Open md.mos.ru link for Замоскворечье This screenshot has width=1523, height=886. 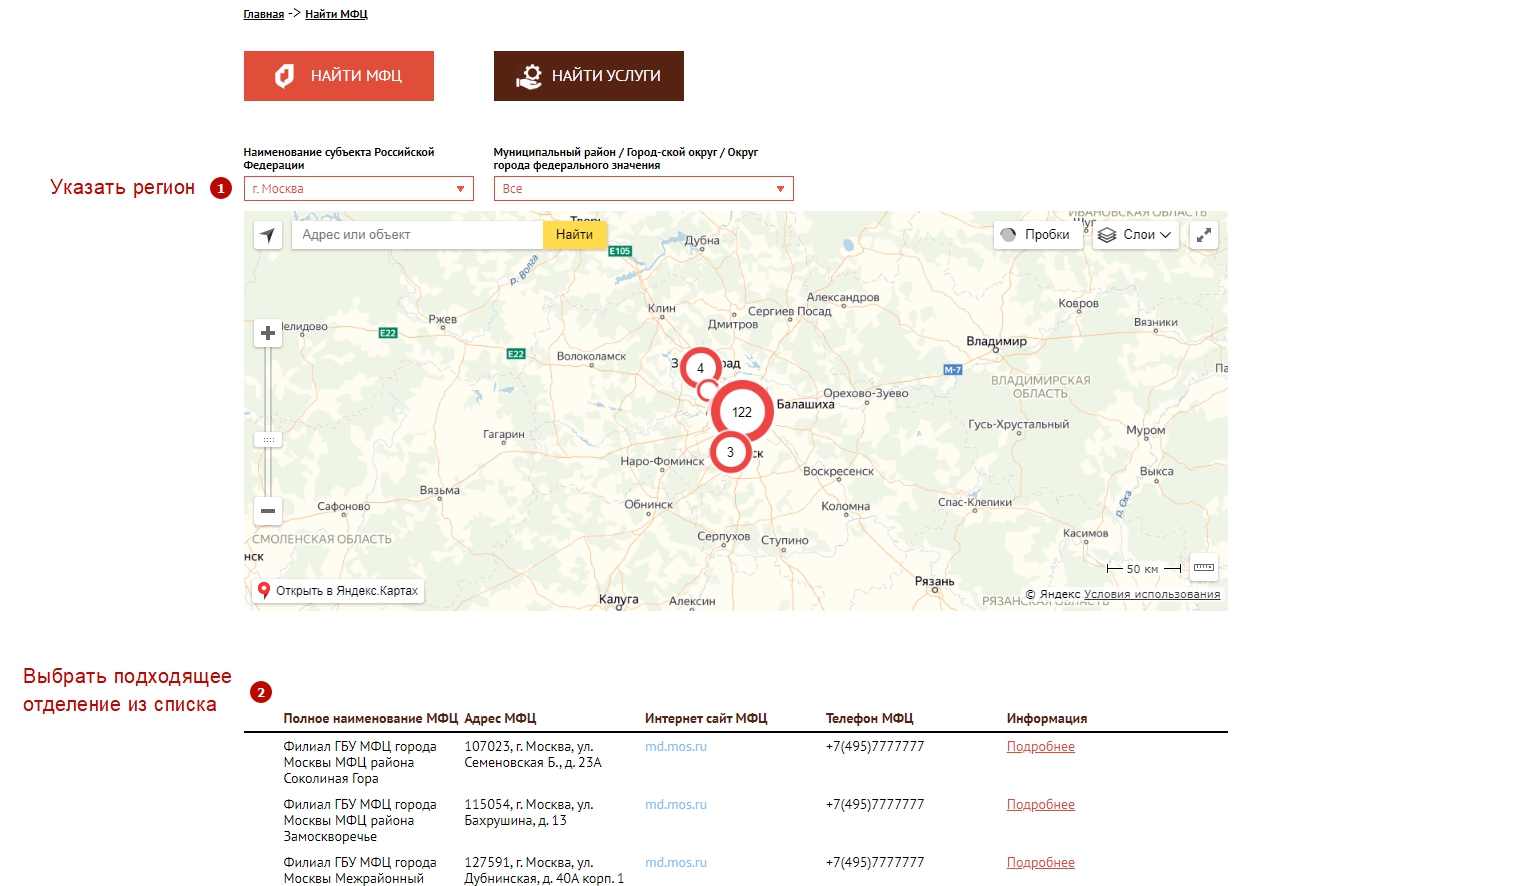point(676,805)
